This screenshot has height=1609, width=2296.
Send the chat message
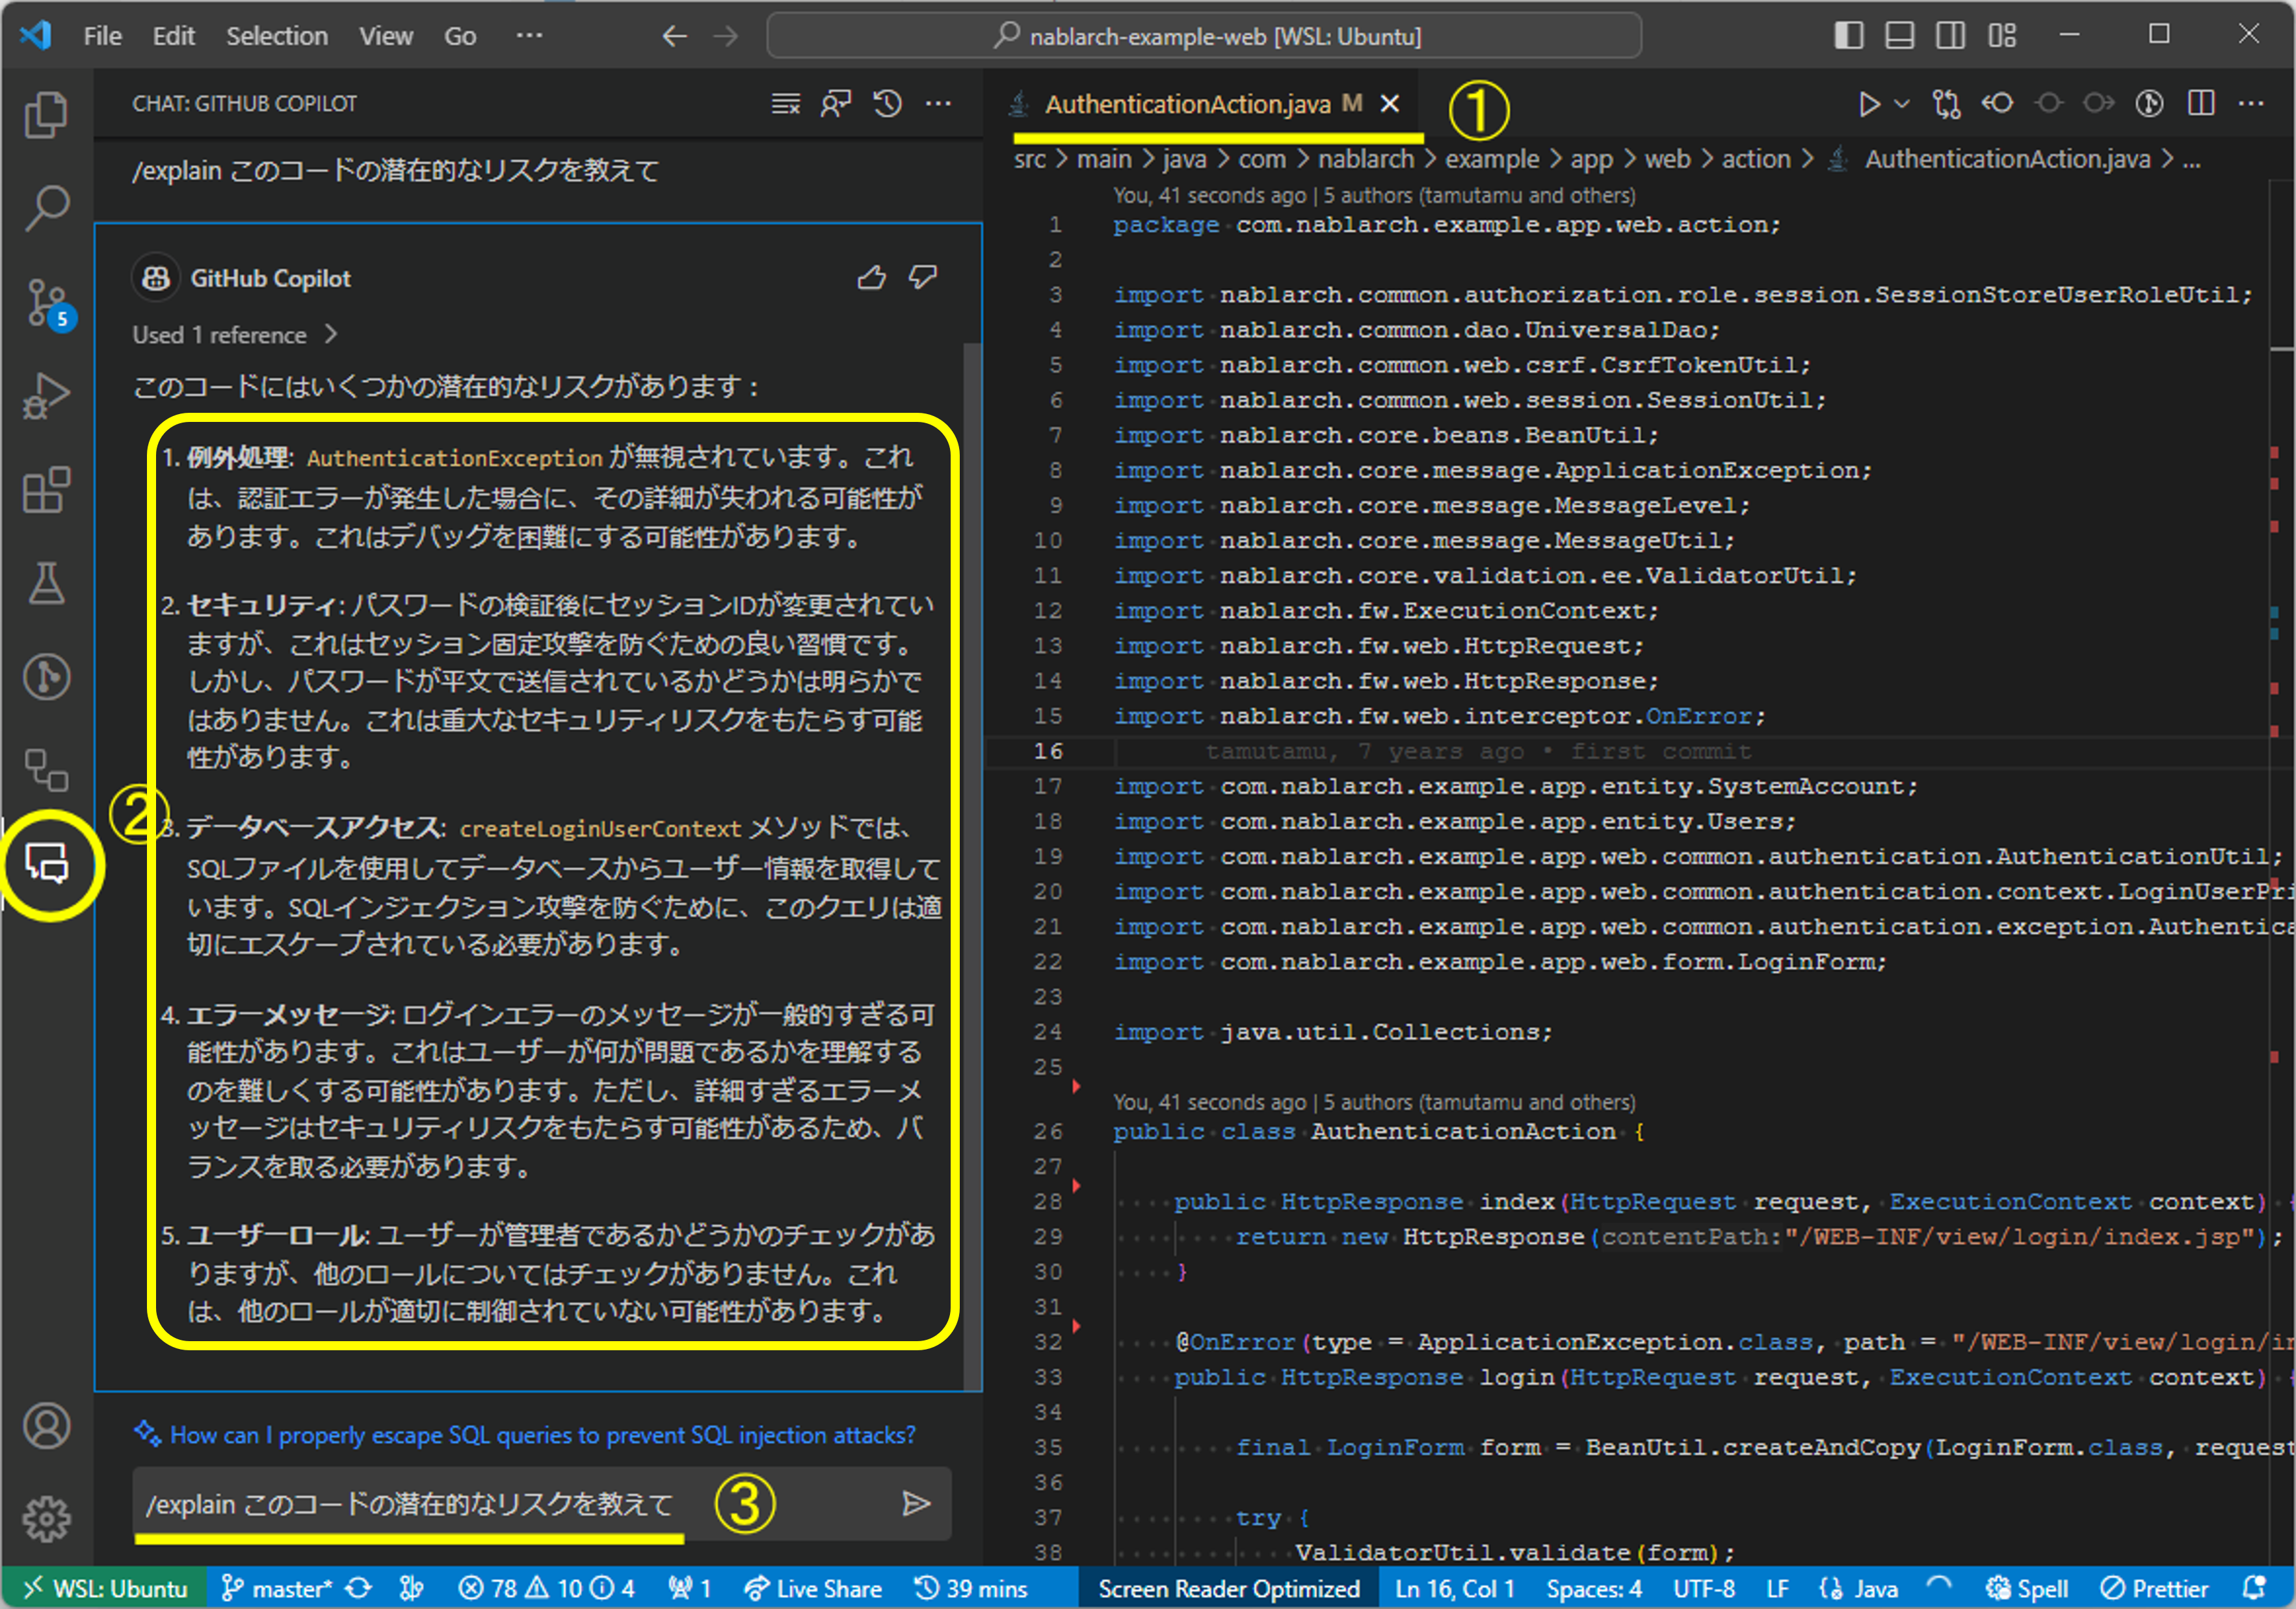point(916,1503)
